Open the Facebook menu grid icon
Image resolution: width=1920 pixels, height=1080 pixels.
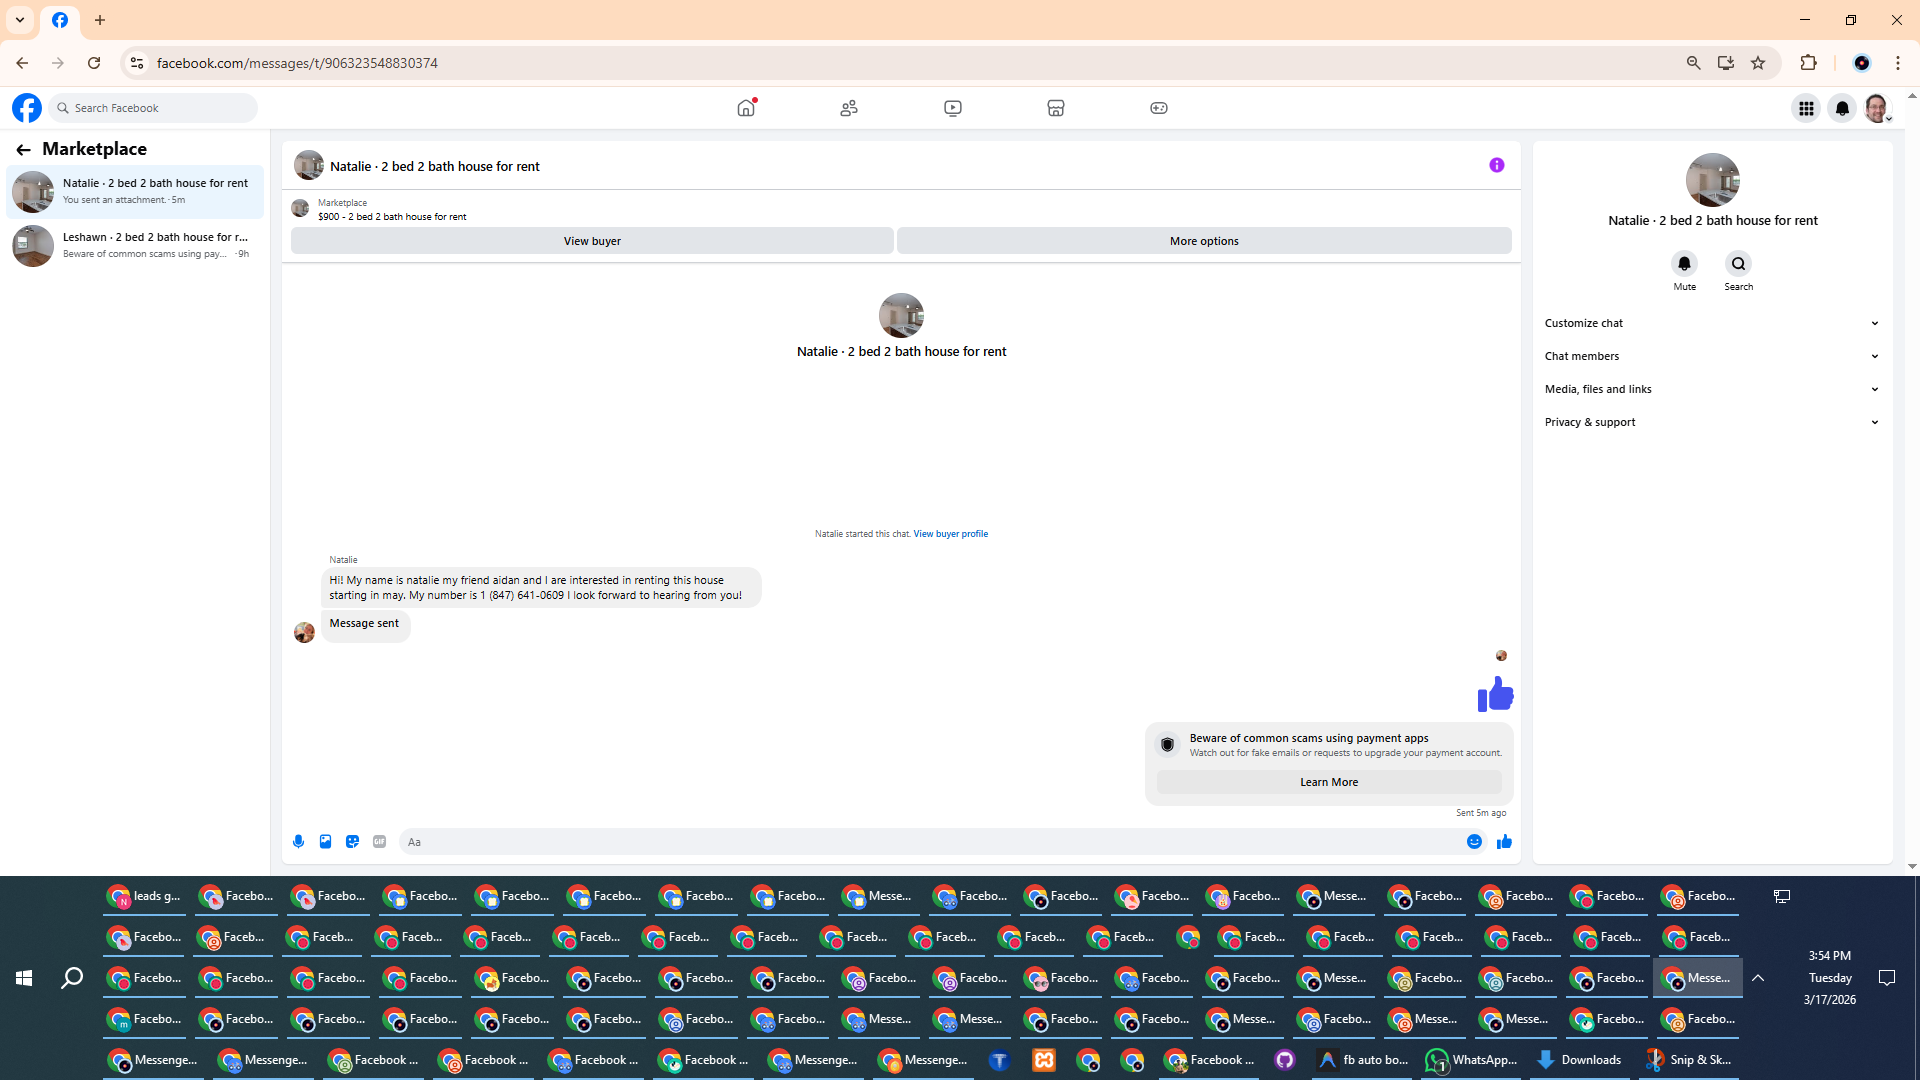click(1806, 108)
